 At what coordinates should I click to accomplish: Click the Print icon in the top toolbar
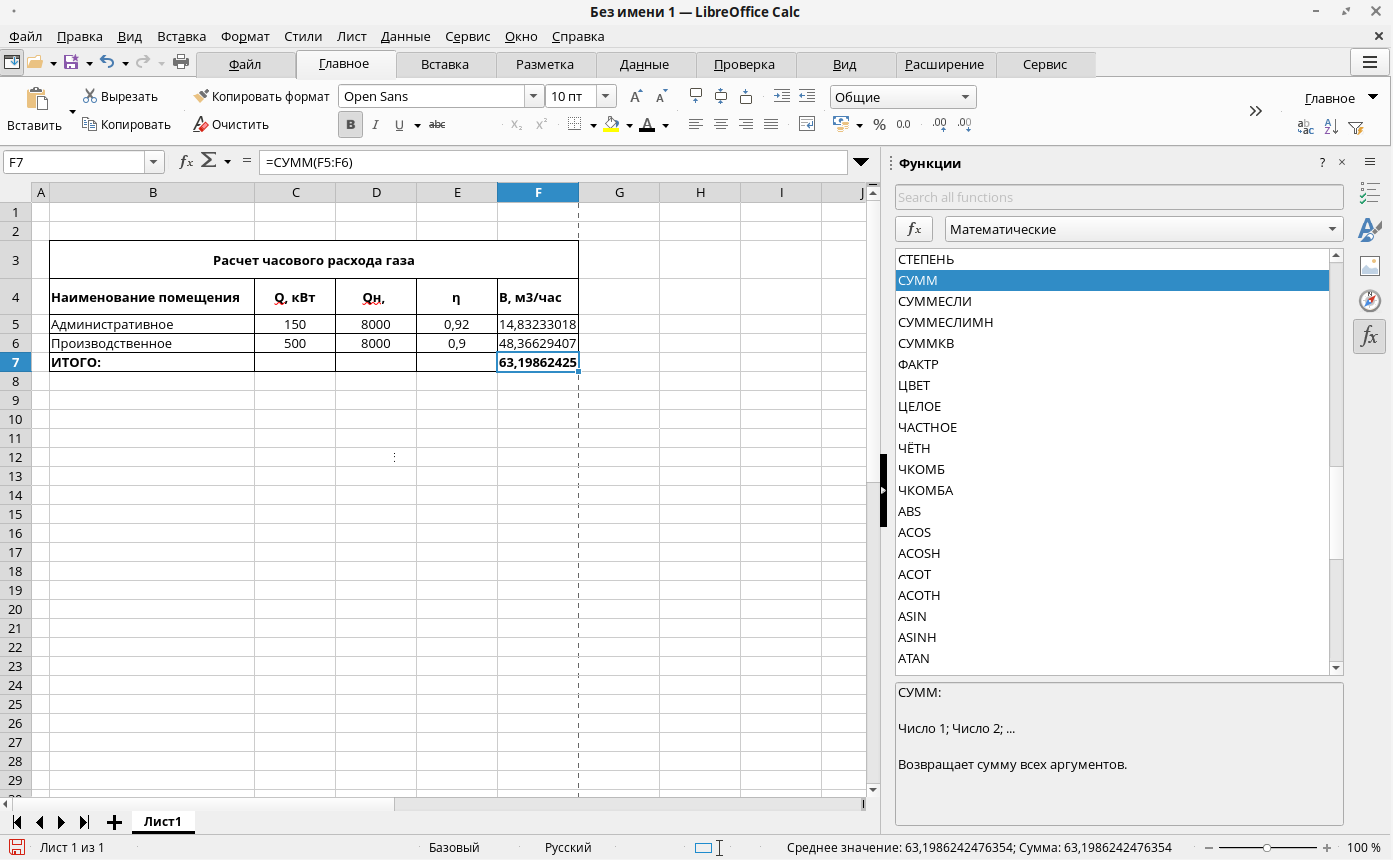[181, 62]
